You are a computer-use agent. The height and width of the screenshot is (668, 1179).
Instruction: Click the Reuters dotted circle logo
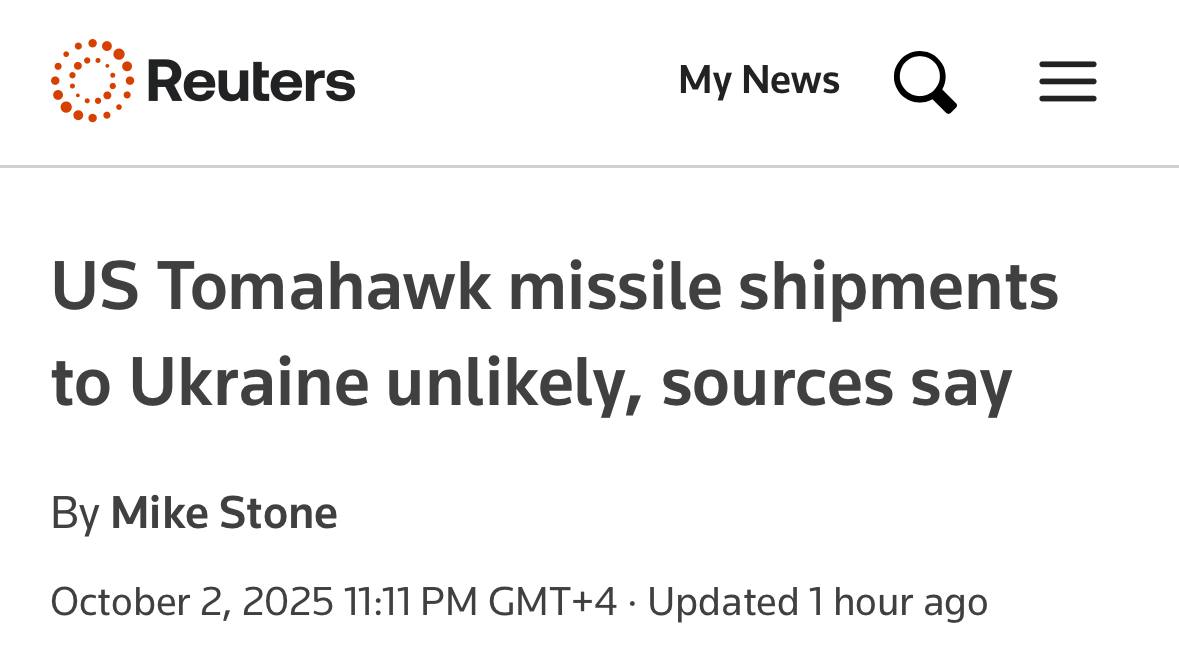[92, 80]
